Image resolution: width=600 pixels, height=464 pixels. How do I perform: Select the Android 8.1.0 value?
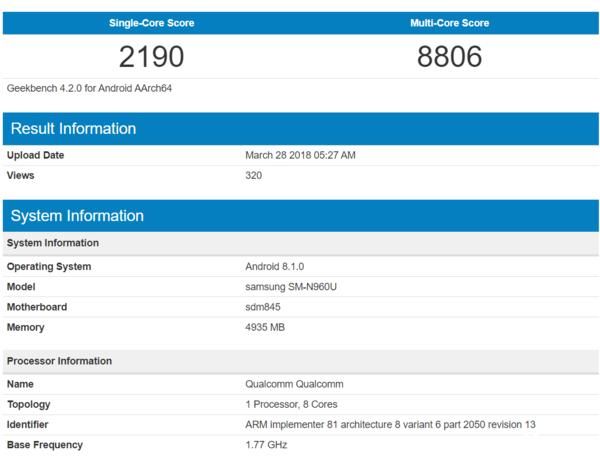(x=276, y=267)
